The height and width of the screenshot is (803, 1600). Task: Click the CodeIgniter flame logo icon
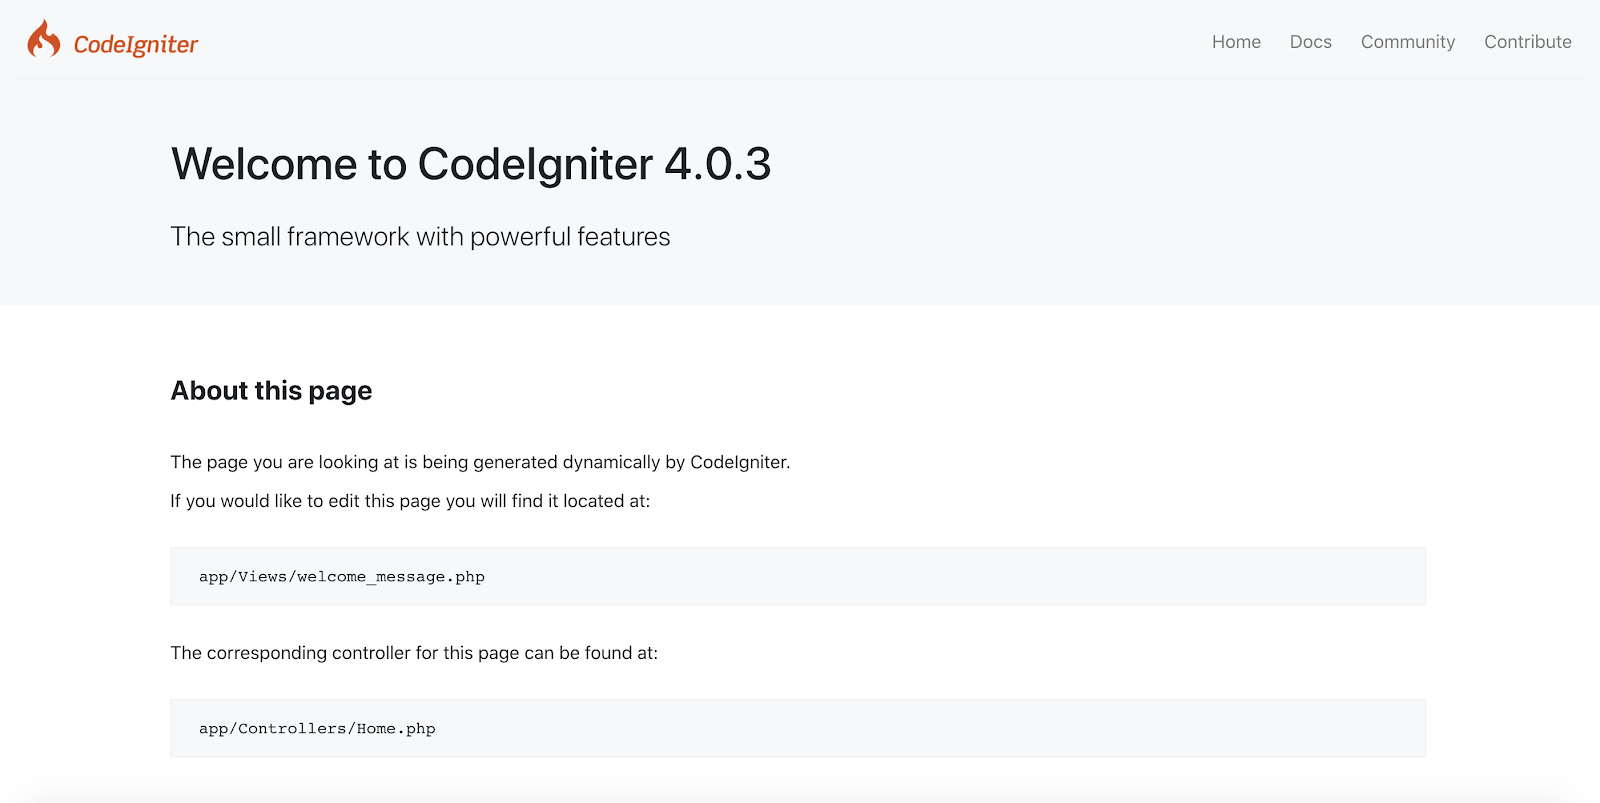pyautogui.click(x=43, y=39)
